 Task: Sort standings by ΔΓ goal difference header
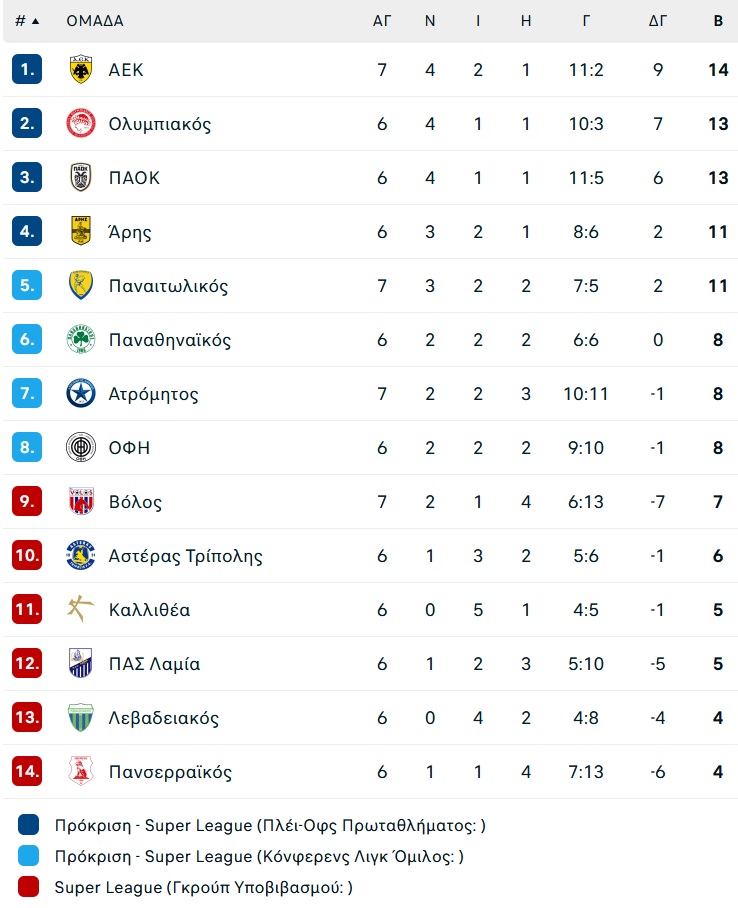tap(657, 21)
